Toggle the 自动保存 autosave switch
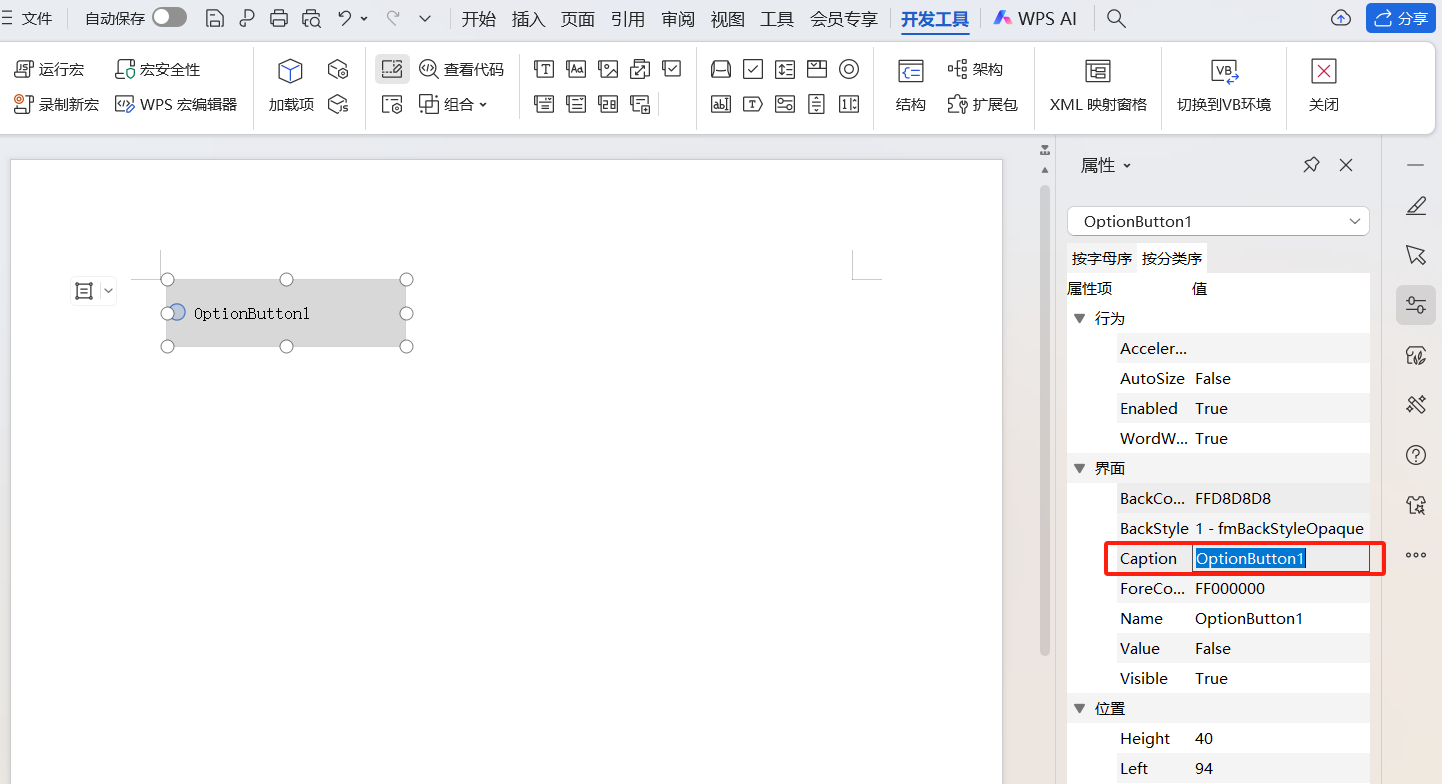 coord(169,17)
